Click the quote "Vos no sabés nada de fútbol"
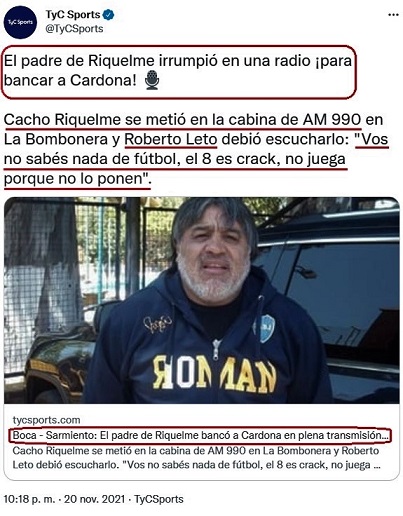This screenshot has width=403, height=516. point(196,149)
